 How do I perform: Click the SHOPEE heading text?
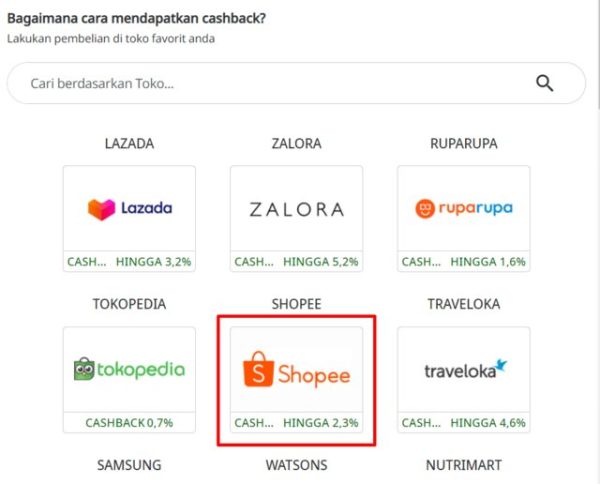click(x=296, y=303)
